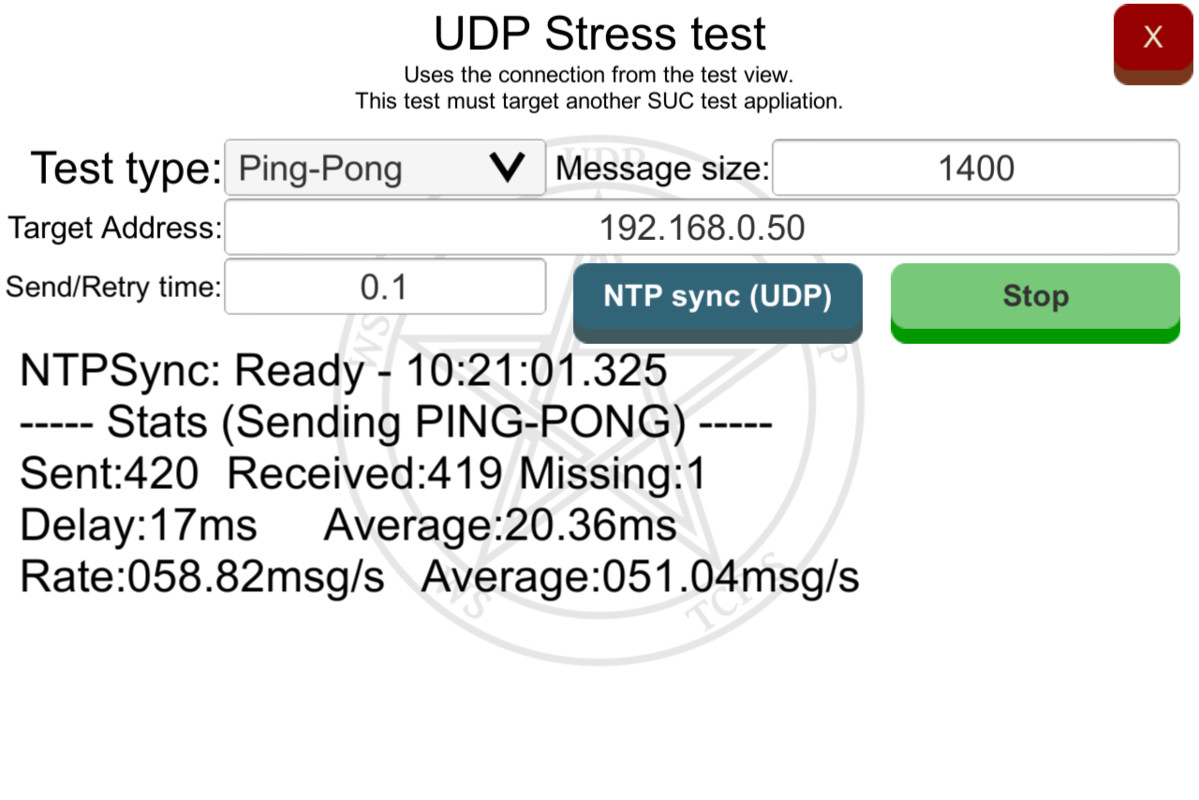Click the Stats (Sending PING-PONG) header
Image resolution: width=1199 pixels, height=800 pixels.
click(x=396, y=421)
